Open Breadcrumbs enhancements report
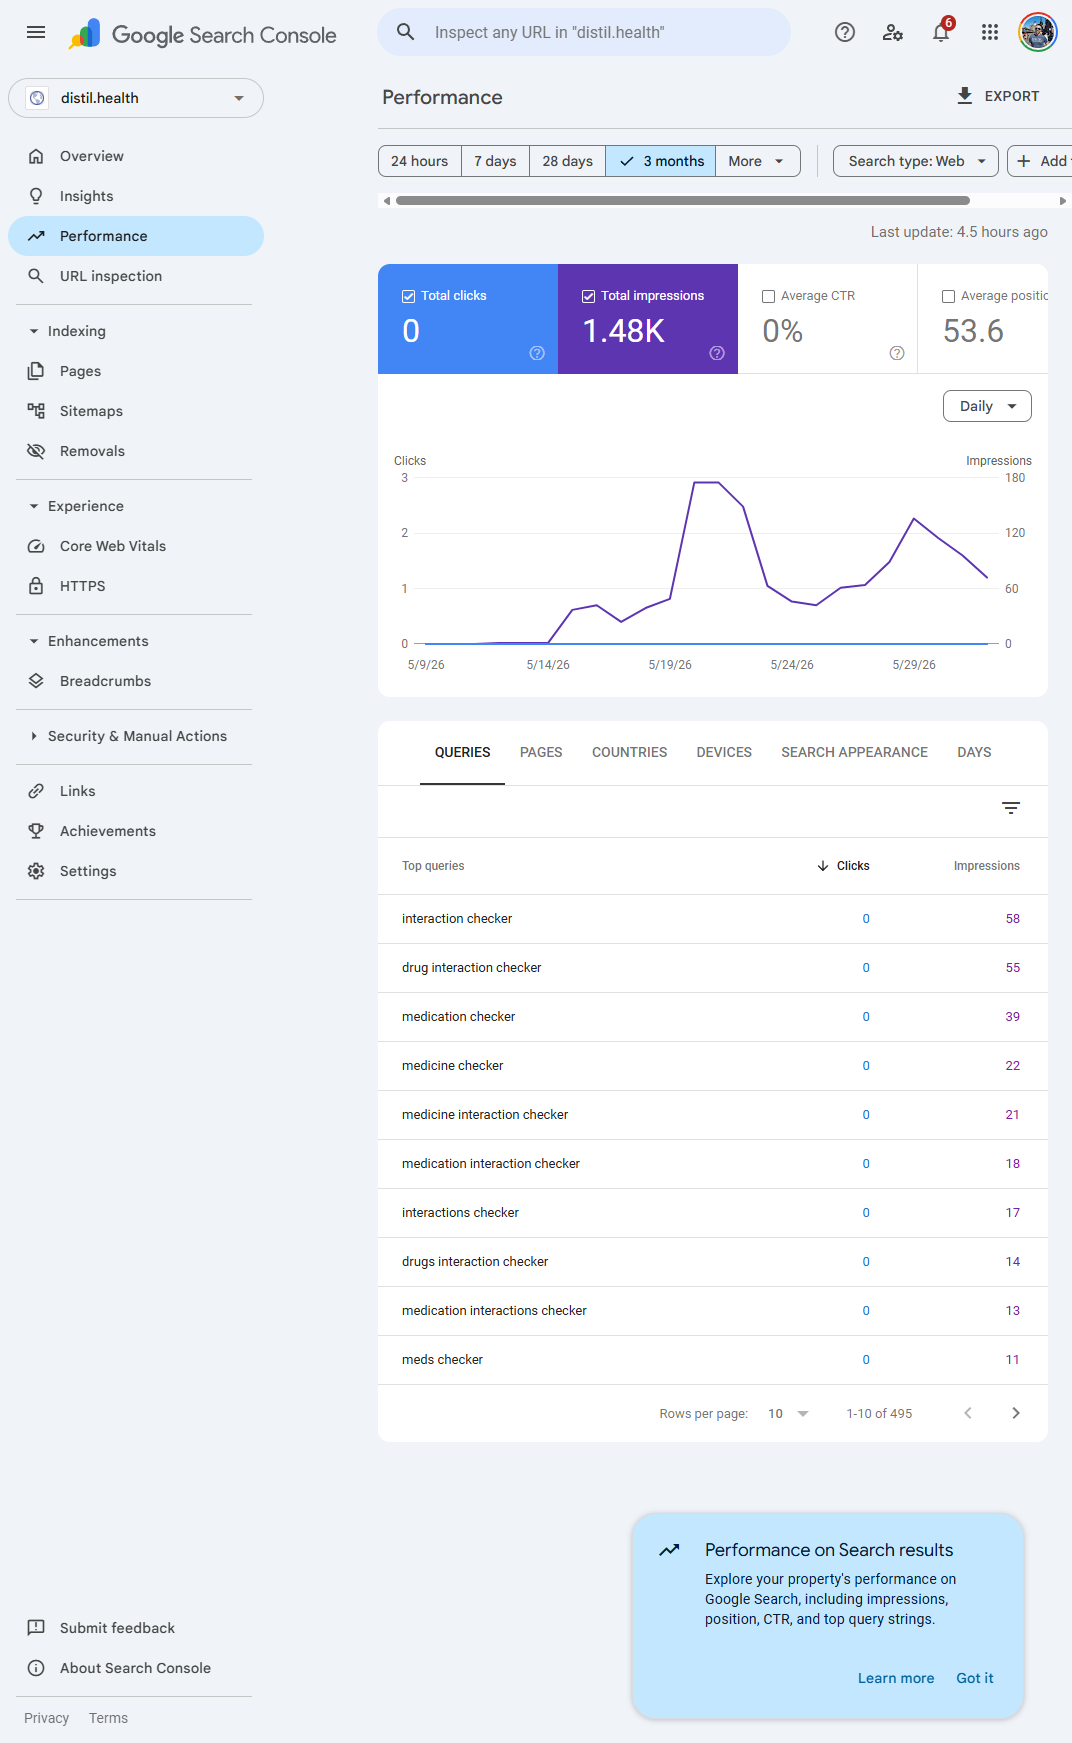 click(x=136, y=681)
